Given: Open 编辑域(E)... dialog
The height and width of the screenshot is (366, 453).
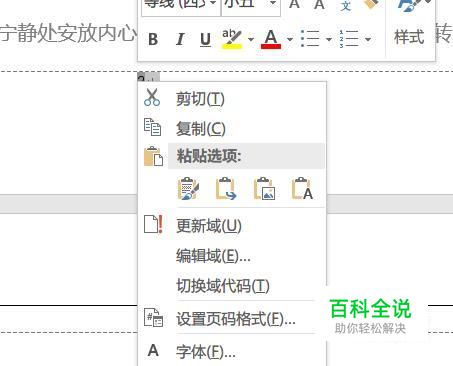Looking at the screenshot, I should click(x=213, y=256).
